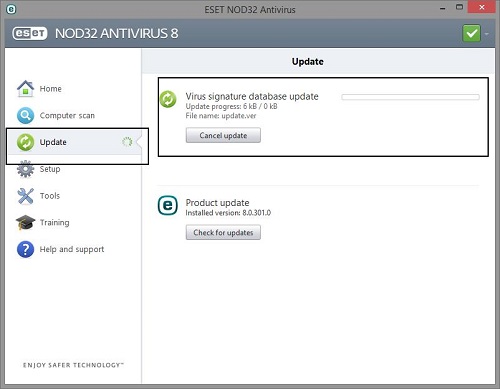Click the Tools wrench icon
500x389 pixels.
[x=25, y=196]
